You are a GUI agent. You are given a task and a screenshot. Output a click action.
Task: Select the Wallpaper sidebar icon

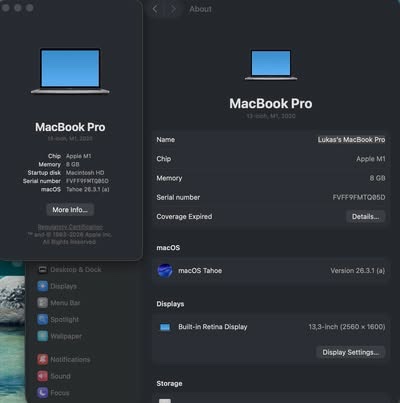42,336
